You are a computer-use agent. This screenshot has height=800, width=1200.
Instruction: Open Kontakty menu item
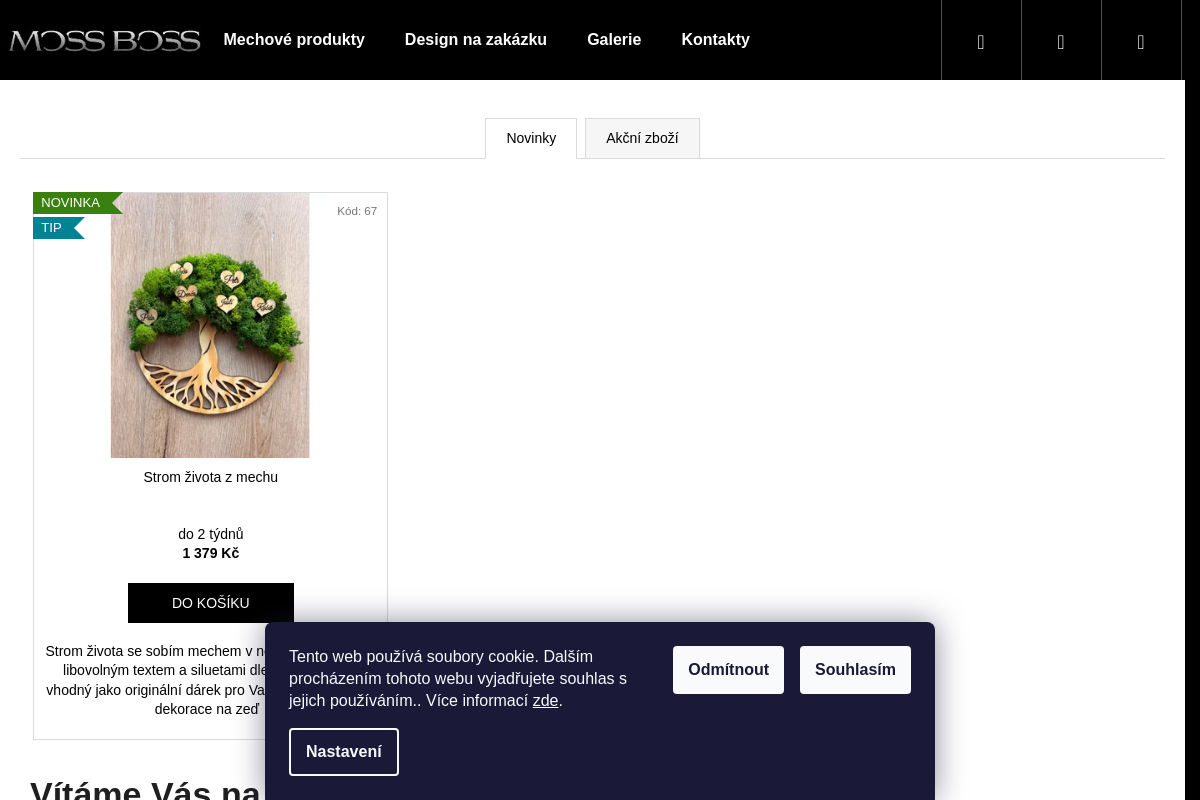[715, 40]
